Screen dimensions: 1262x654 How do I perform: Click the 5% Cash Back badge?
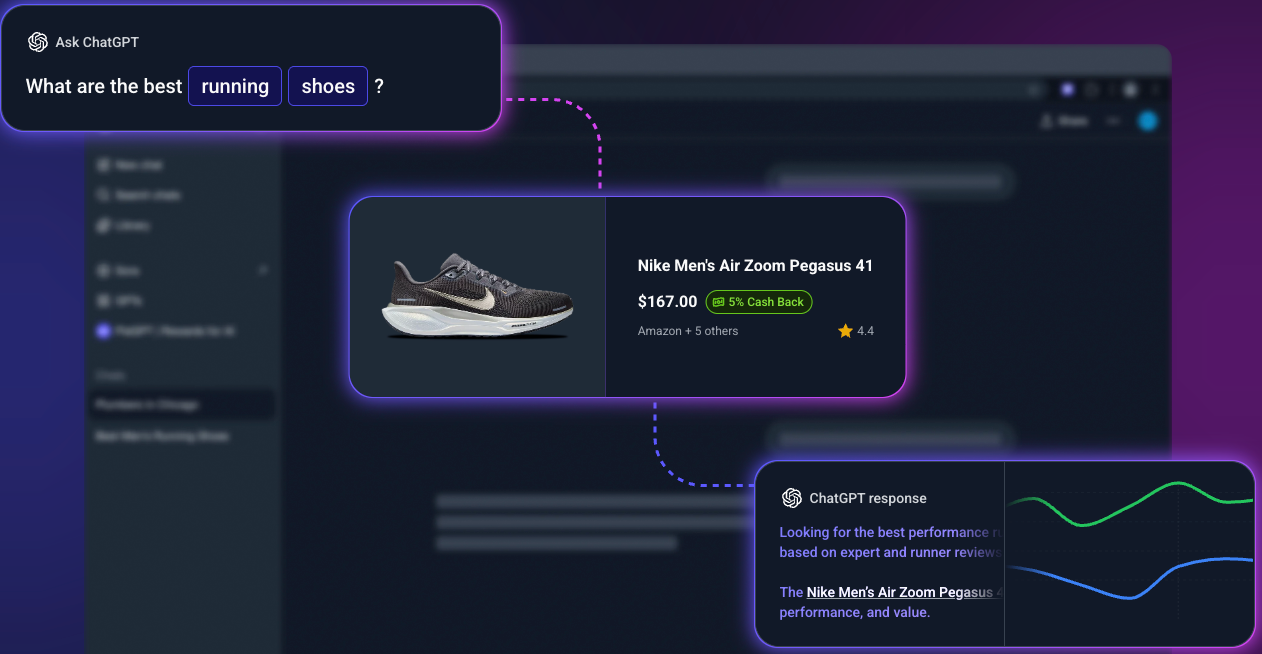(x=759, y=302)
